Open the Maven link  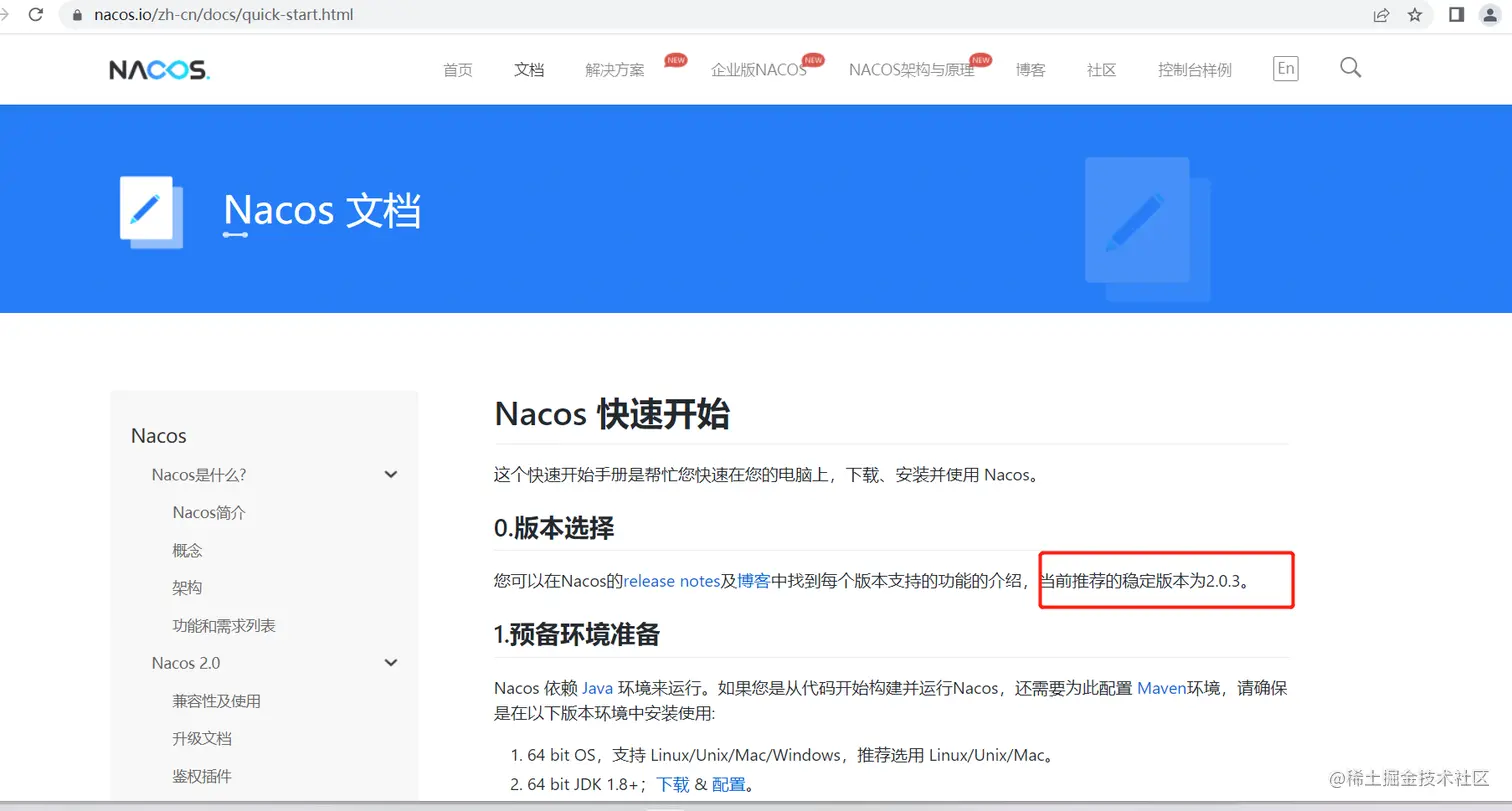tap(1162, 688)
